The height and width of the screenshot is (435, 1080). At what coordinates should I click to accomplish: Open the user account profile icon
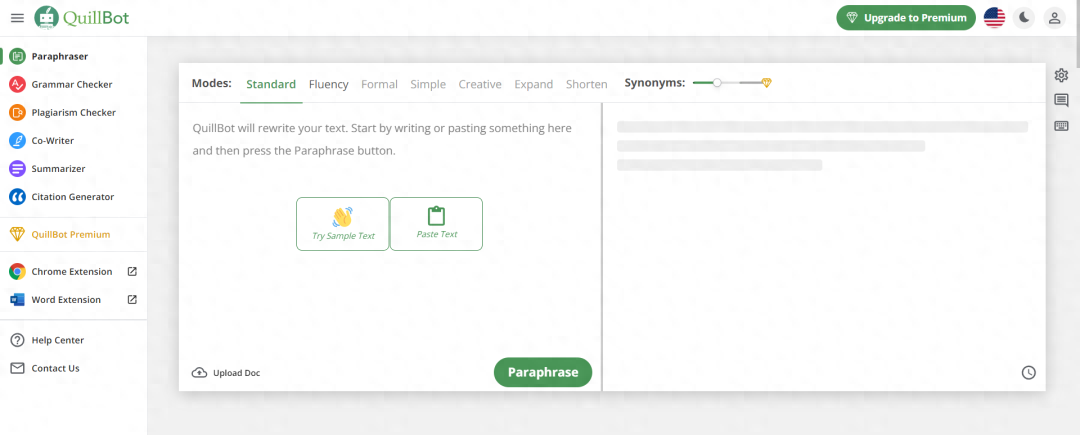tap(1054, 18)
